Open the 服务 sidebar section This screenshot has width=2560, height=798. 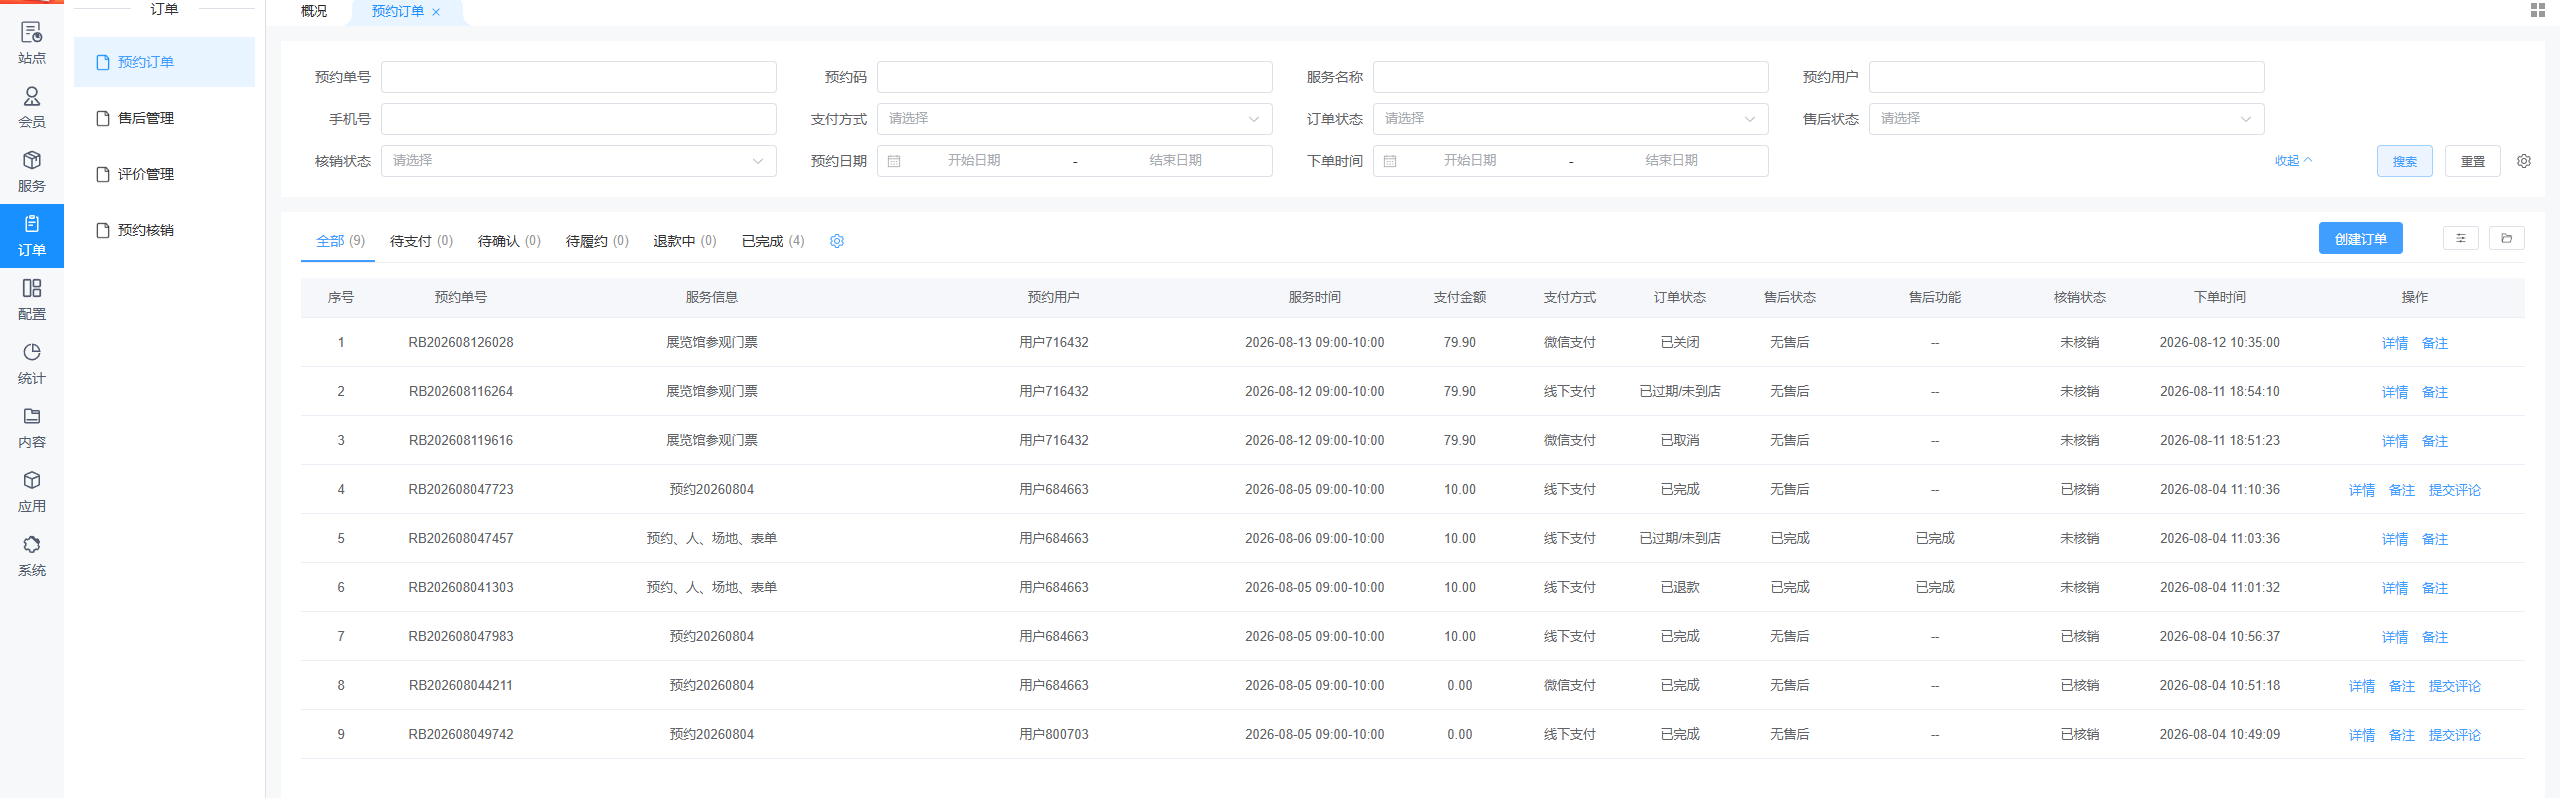tap(32, 172)
